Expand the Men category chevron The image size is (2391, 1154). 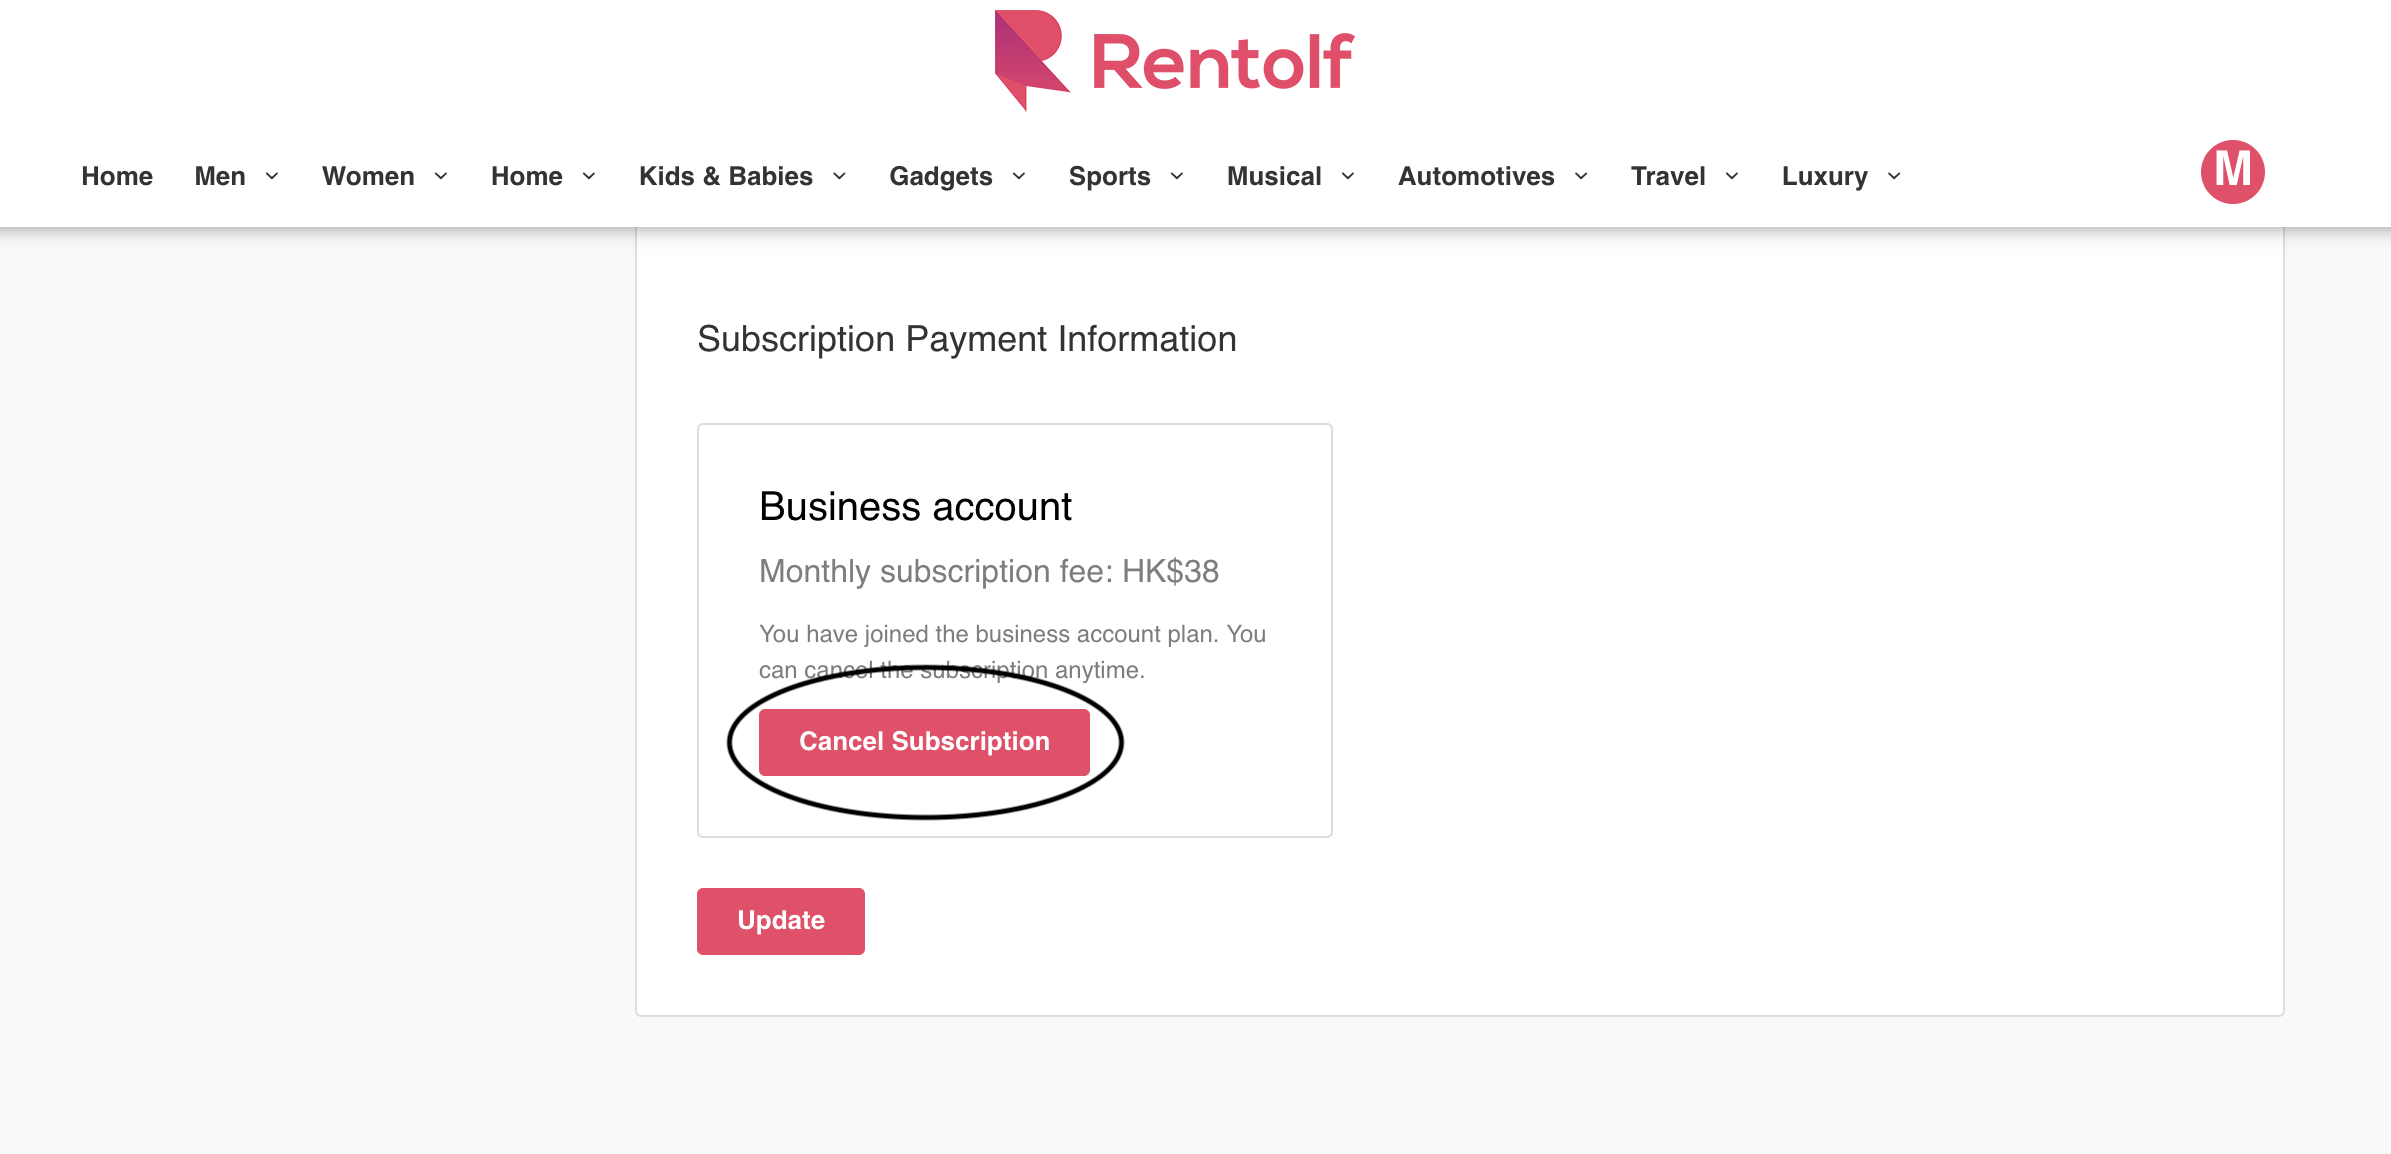[272, 176]
